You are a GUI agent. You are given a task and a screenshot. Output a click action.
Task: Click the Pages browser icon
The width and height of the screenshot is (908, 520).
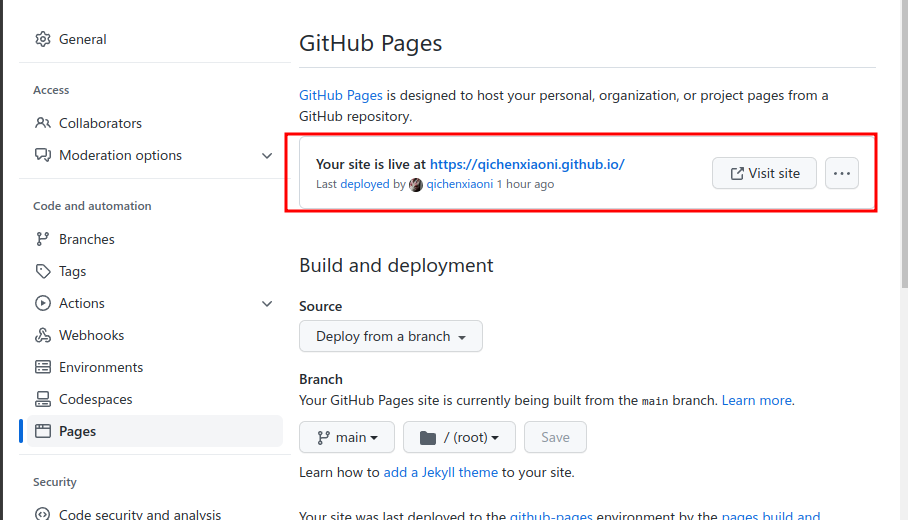tap(42, 431)
